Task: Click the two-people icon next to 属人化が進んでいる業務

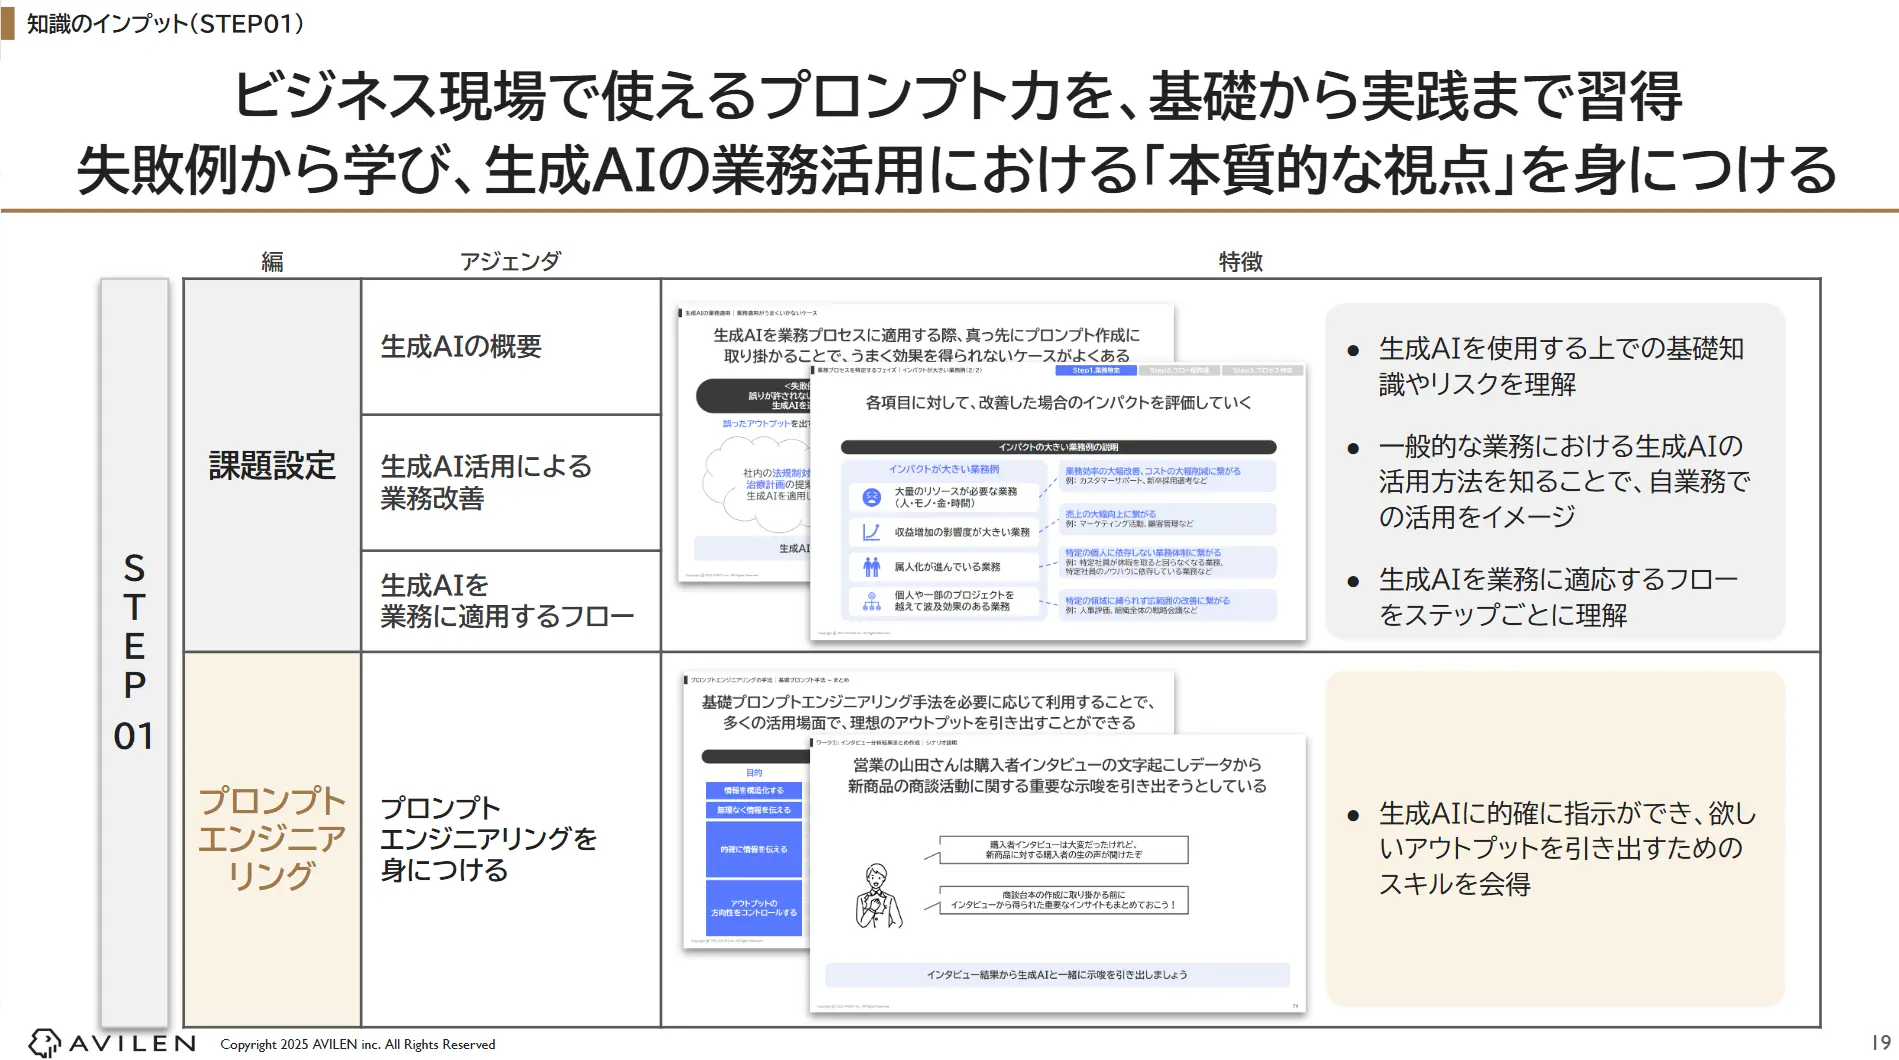Action: pos(871,567)
